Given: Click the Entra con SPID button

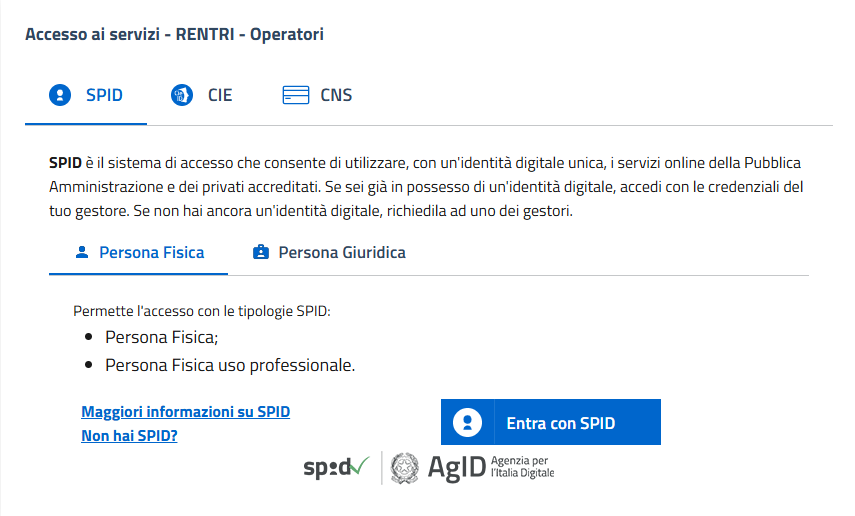Looking at the screenshot, I should tap(551, 422).
